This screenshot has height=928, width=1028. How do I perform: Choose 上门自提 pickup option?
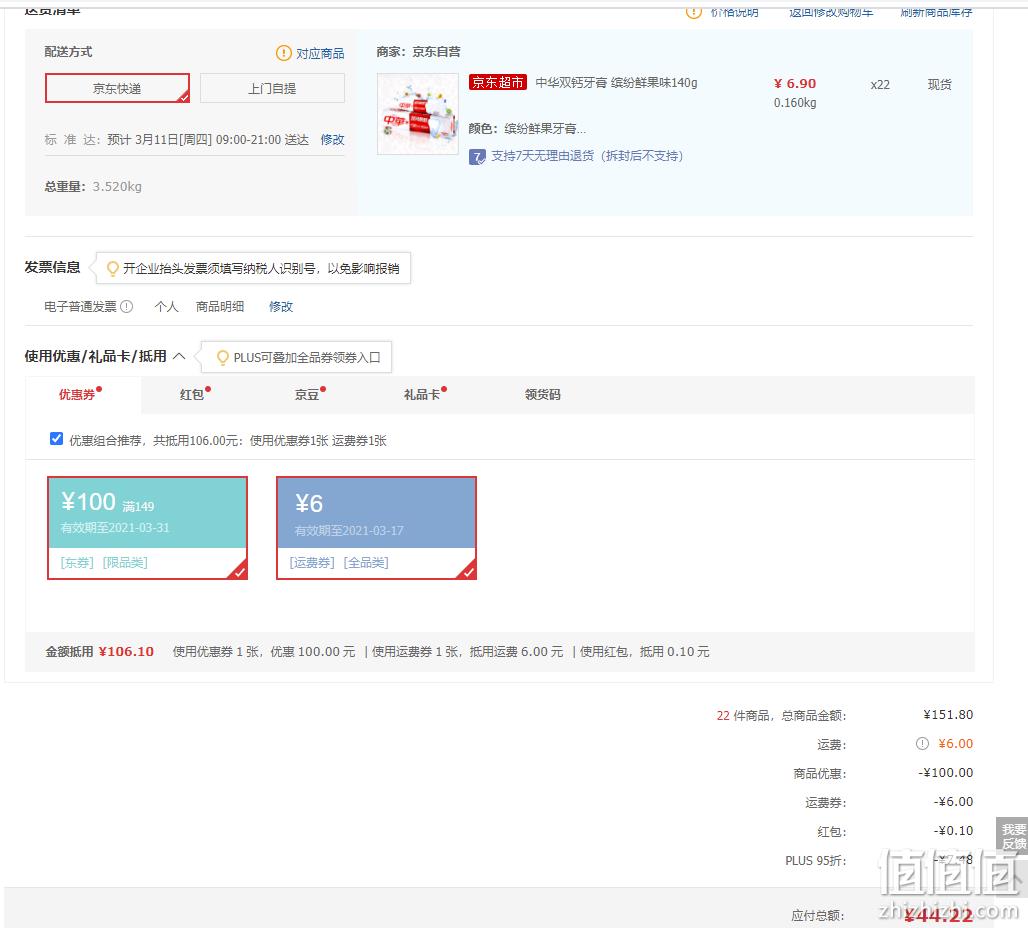(x=272, y=88)
